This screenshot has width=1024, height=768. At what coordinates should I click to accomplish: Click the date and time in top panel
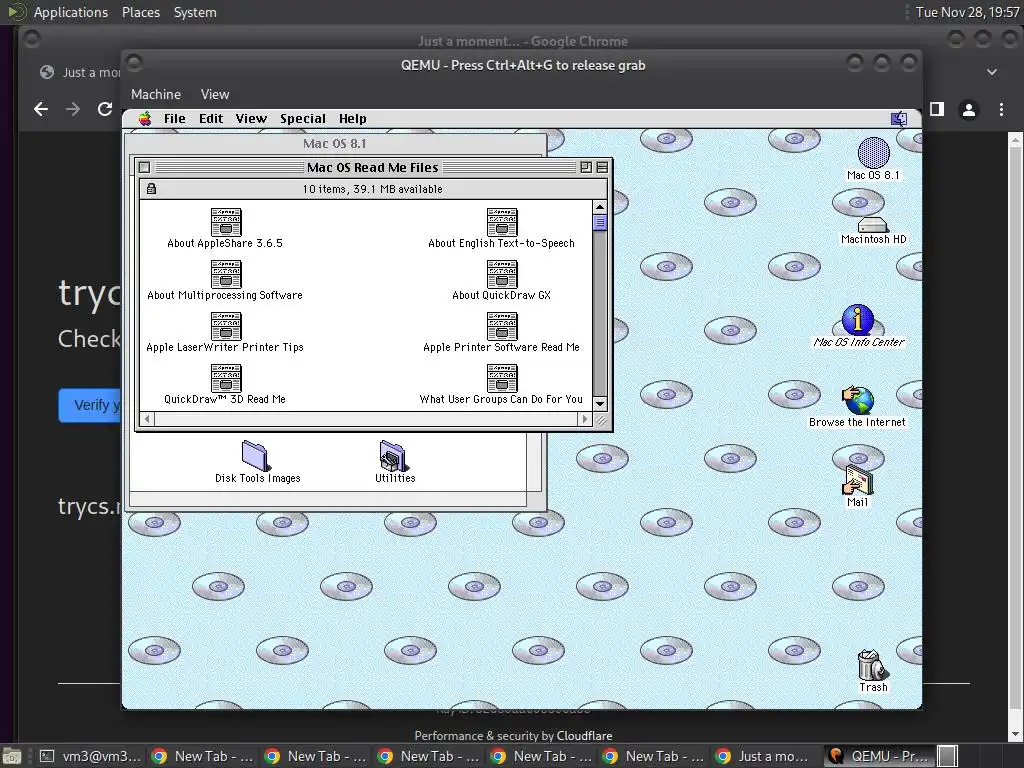967,12
